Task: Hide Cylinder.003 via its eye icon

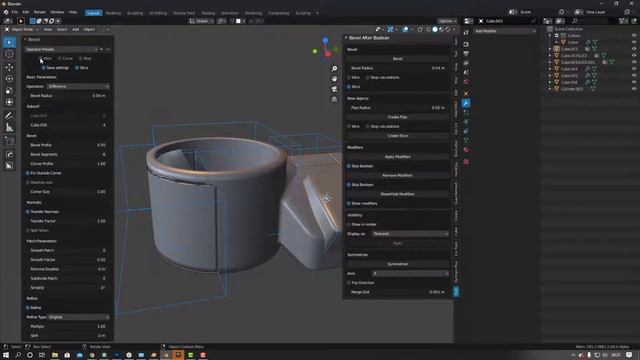Action: [x=634, y=89]
